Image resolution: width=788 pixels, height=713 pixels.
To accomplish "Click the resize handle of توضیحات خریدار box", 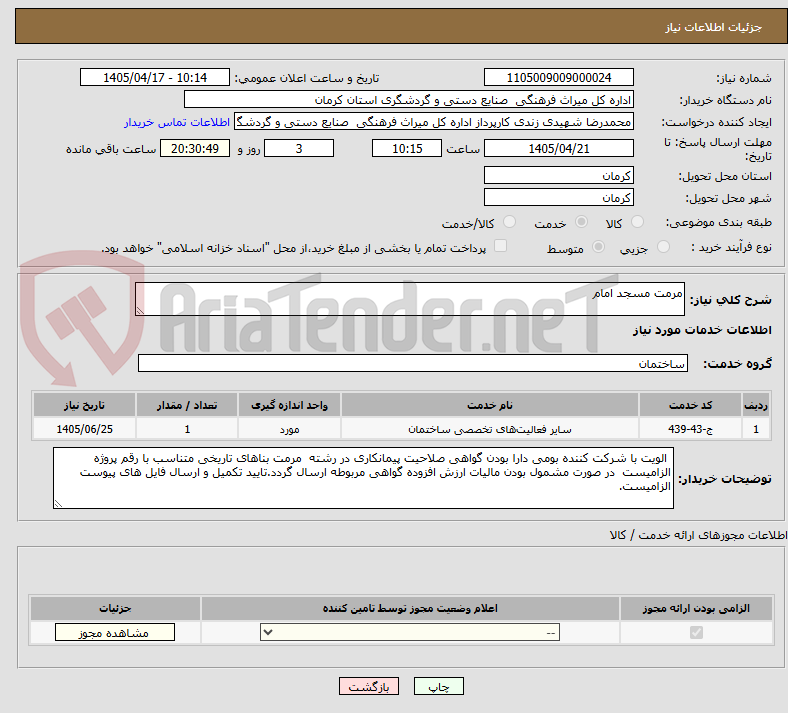I will 58,503.
